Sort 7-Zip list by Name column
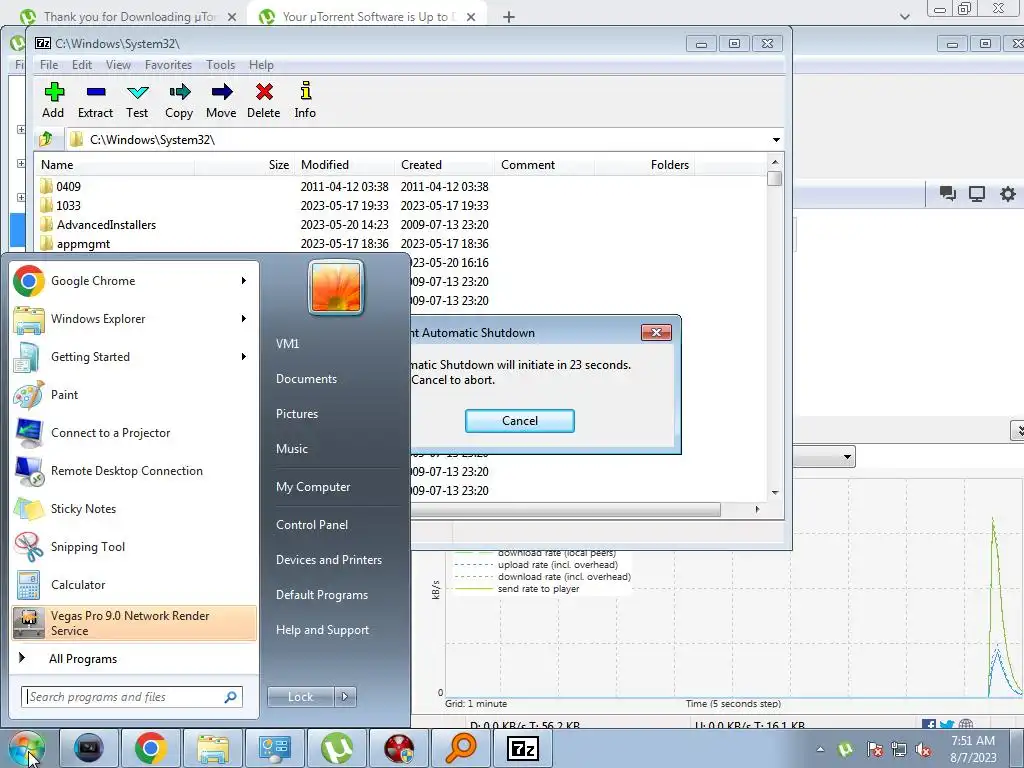Screen dimensions: 1024x768 click(x=114, y=165)
